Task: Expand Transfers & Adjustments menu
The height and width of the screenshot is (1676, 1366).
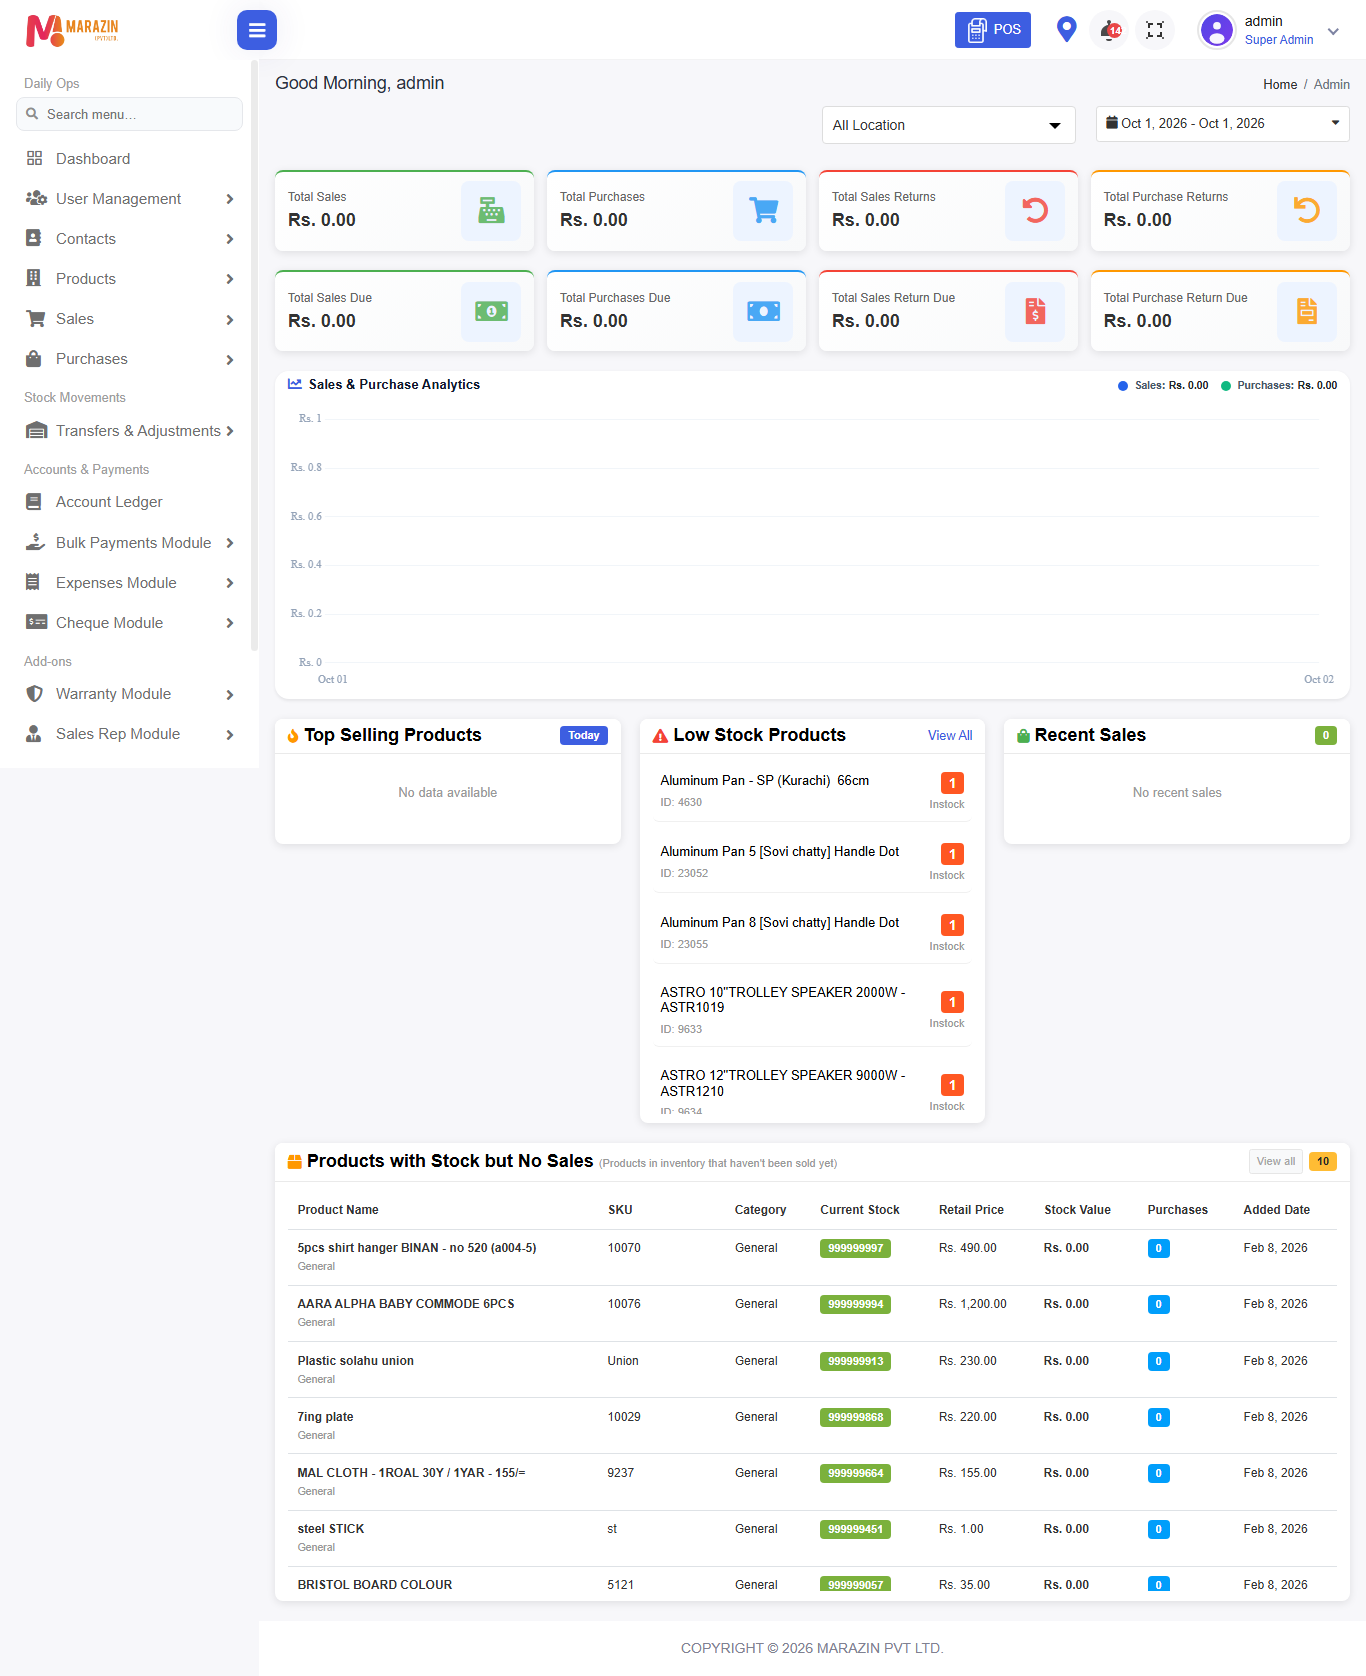Action: (129, 431)
